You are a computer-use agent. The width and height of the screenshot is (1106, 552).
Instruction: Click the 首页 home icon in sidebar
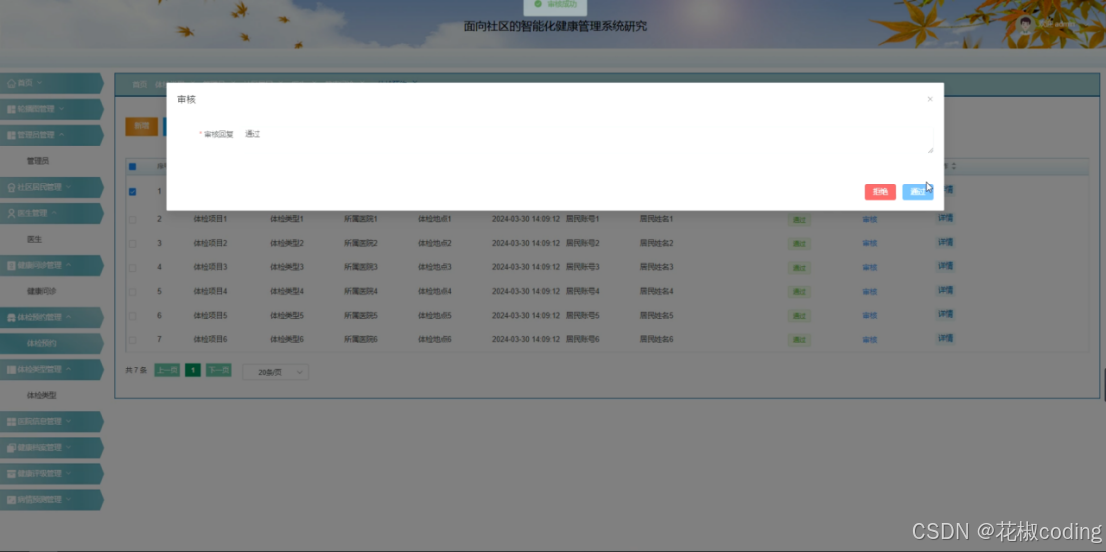coord(11,83)
